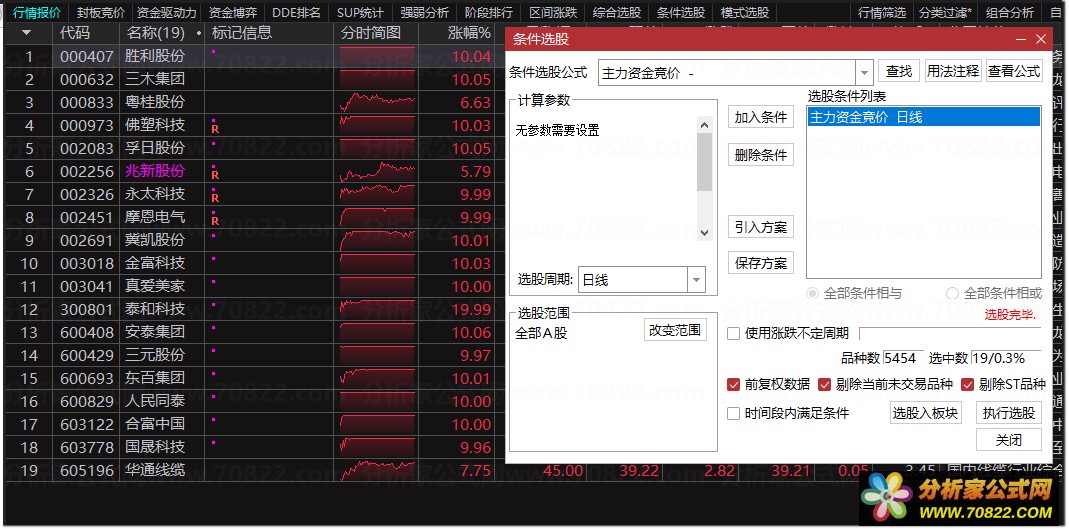Open 组合分析 on the right toolbar
Viewport: 1069px width, 529px height.
(1010, 12)
